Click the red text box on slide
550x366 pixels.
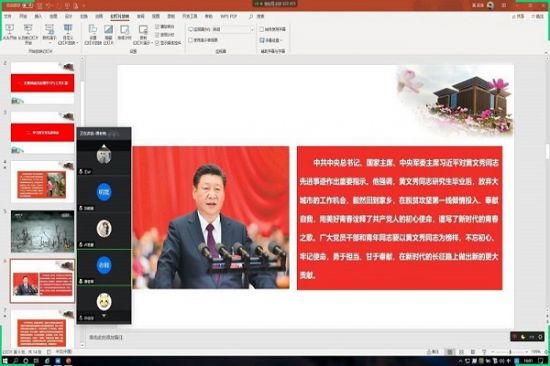400,218
